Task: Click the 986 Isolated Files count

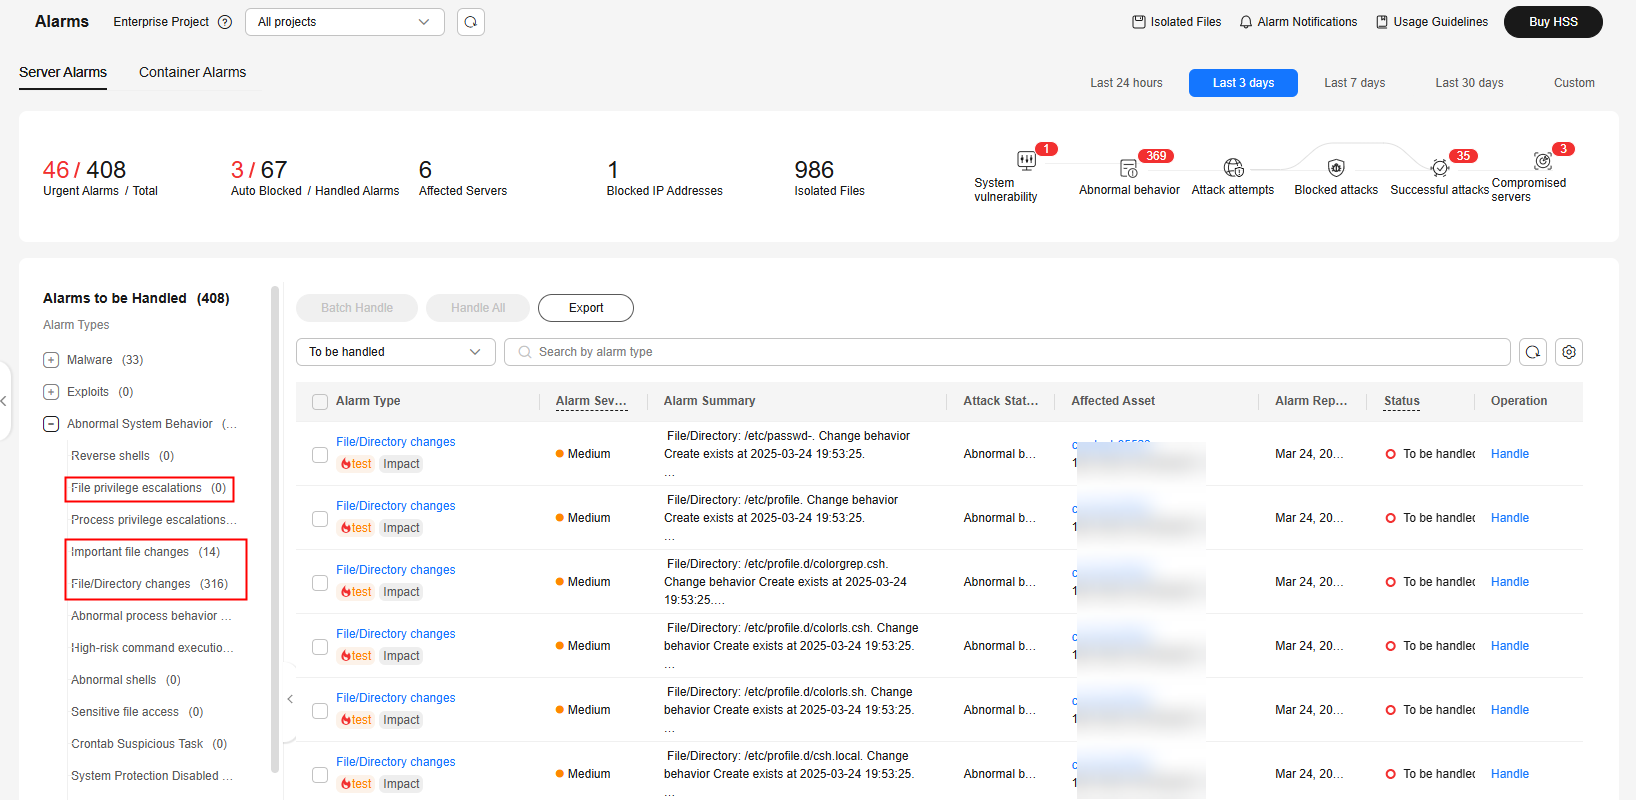Action: point(814,170)
